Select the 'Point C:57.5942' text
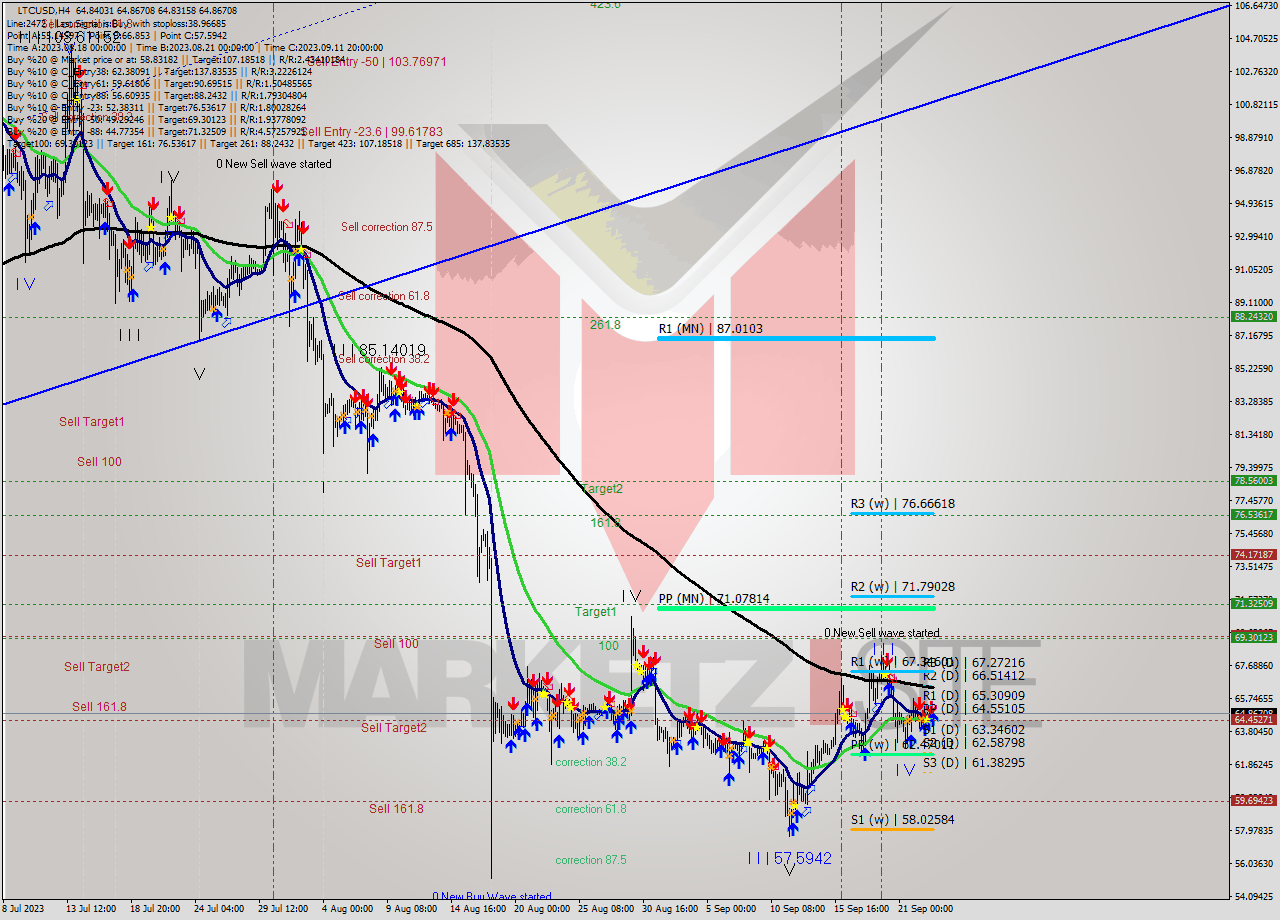 (193, 35)
